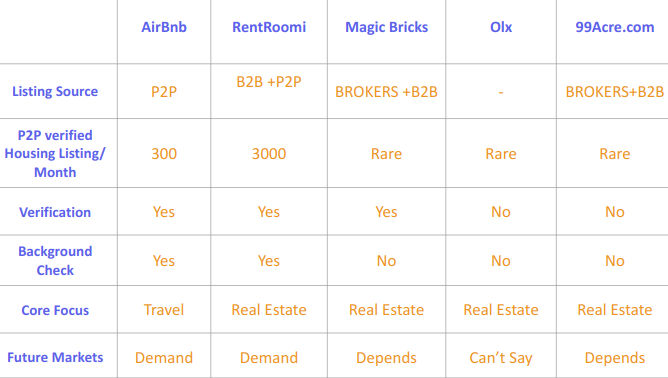Select the Can't Say cell under Olx

501,358
